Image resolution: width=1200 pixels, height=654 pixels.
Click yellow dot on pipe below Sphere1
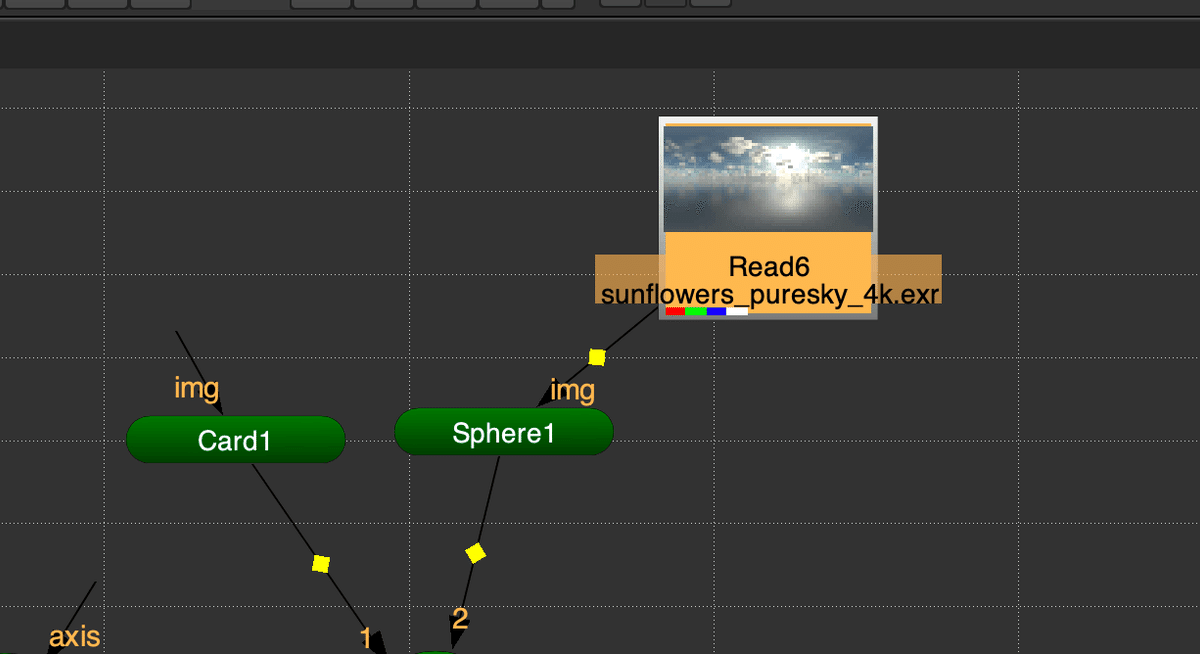click(476, 552)
